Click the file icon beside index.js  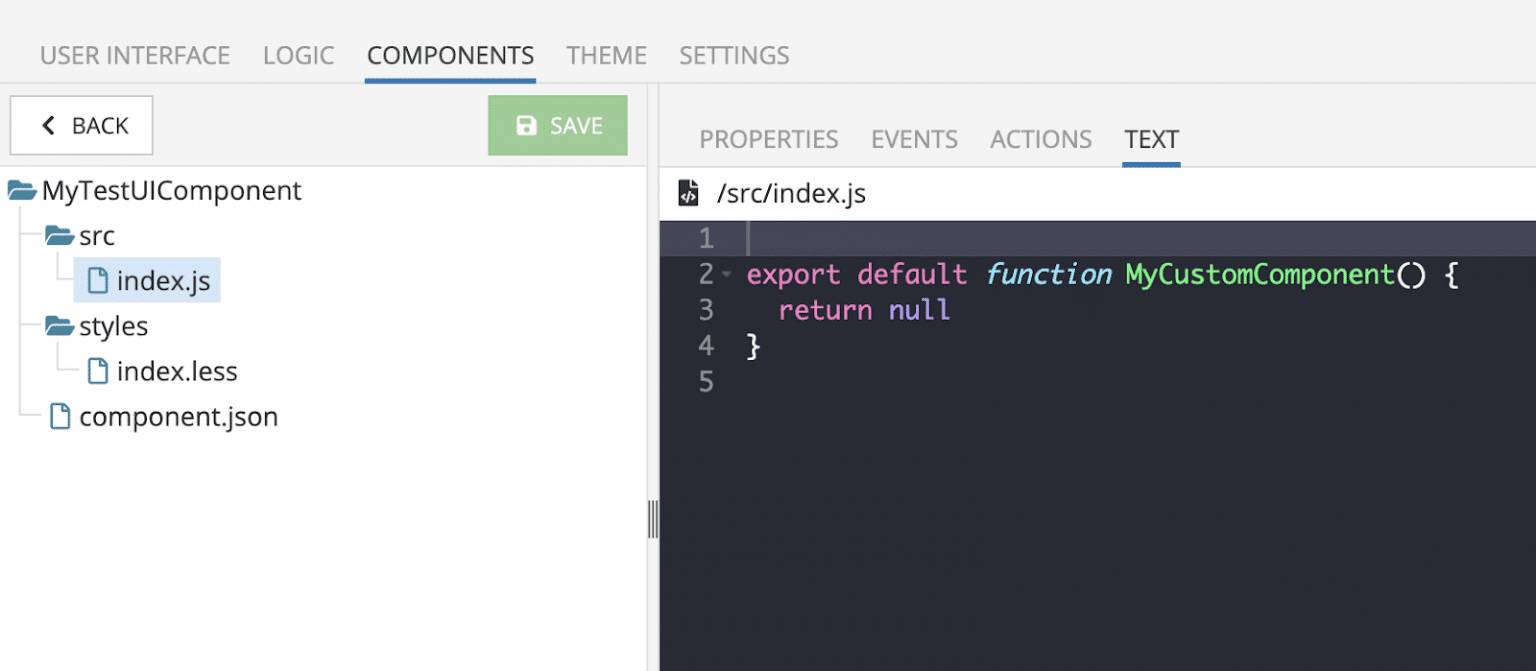(x=97, y=280)
